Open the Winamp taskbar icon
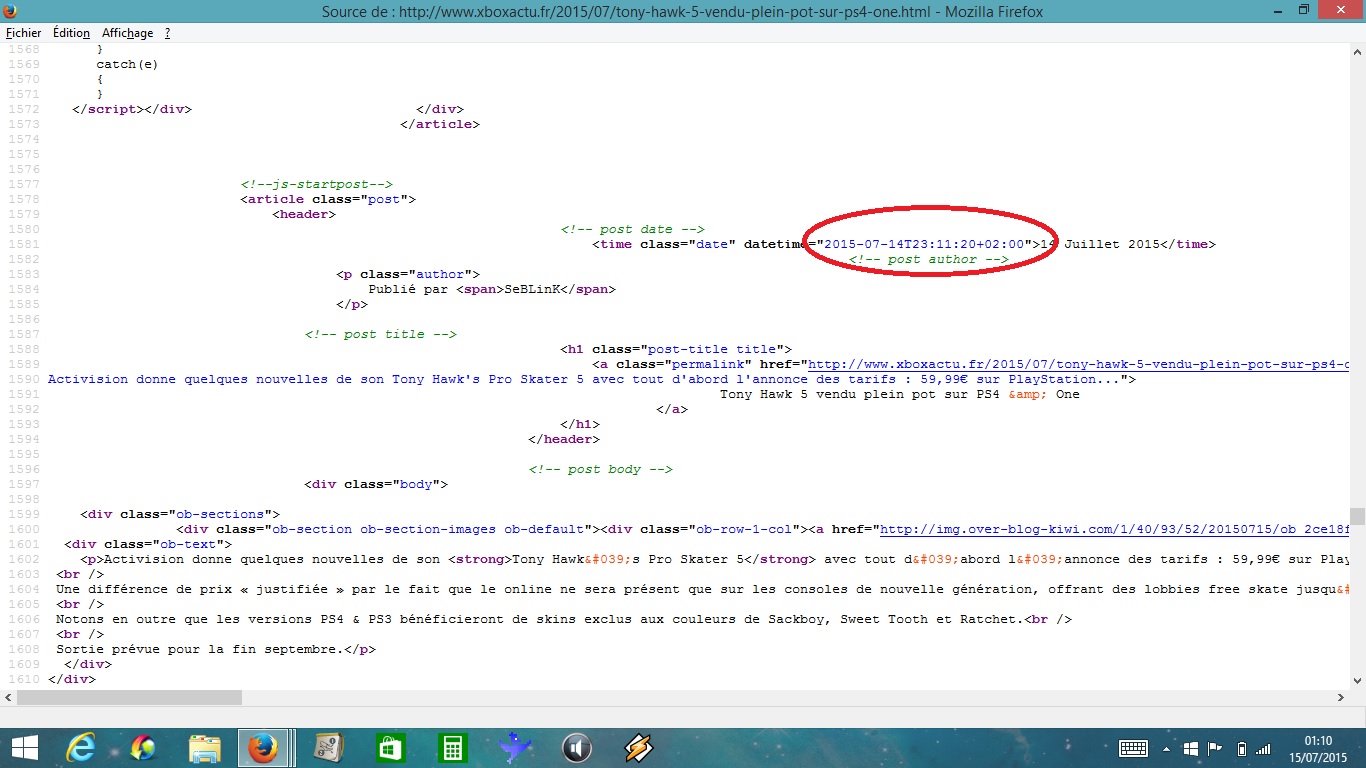The height and width of the screenshot is (768, 1366). (638, 748)
